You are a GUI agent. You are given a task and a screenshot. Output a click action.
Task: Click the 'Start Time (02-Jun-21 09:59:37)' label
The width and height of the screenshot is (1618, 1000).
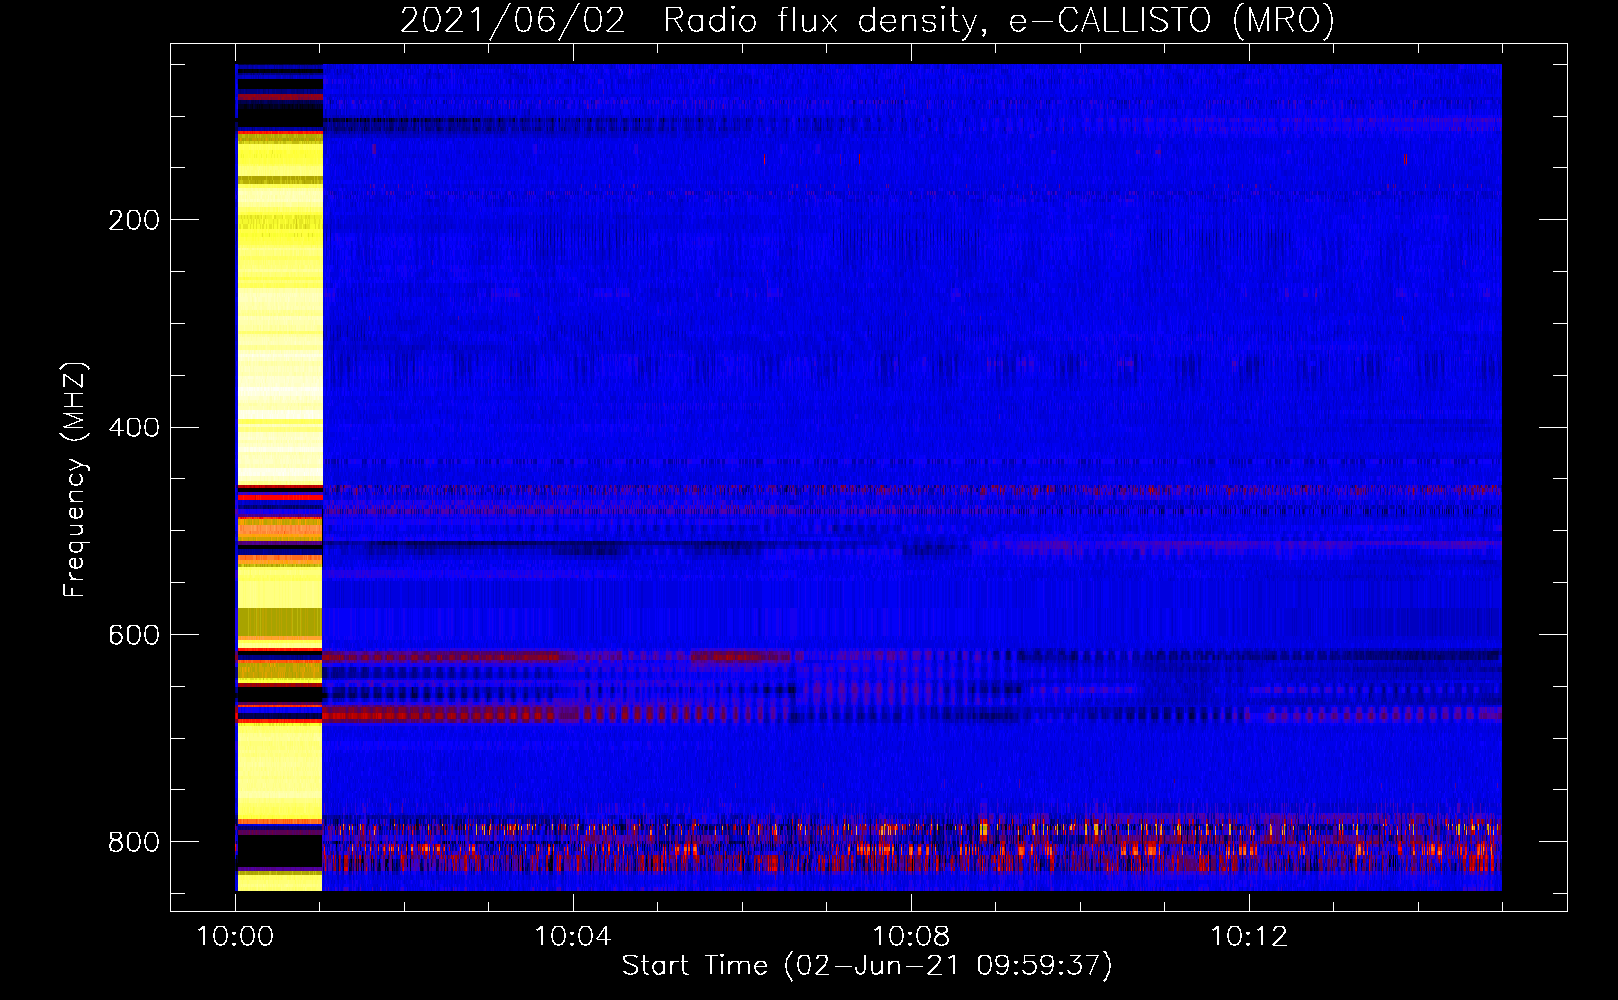point(867,966)
